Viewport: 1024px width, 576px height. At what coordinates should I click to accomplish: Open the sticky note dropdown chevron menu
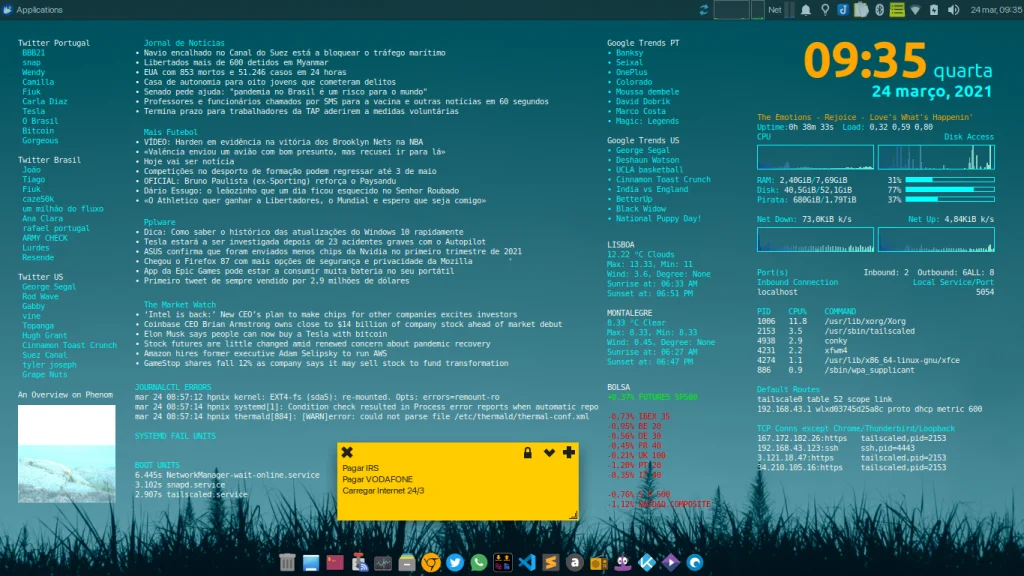(x=549, y=453)
